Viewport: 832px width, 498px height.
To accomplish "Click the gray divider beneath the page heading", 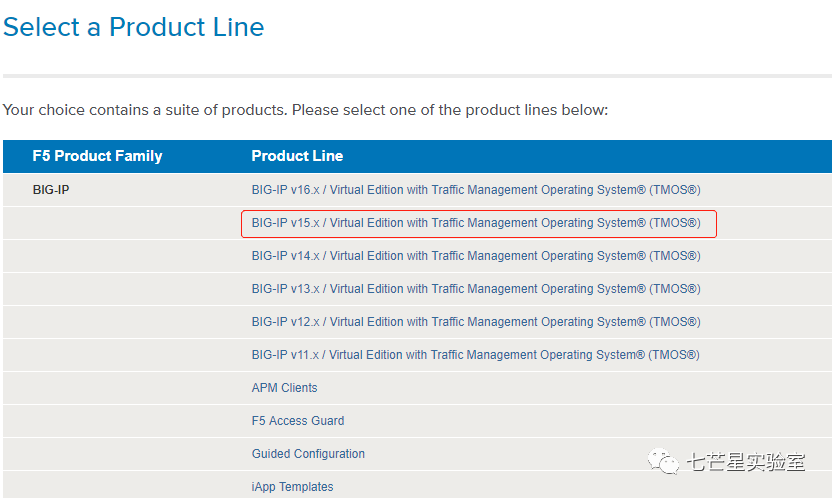I will pyautogui.click(x=416, y=76).
